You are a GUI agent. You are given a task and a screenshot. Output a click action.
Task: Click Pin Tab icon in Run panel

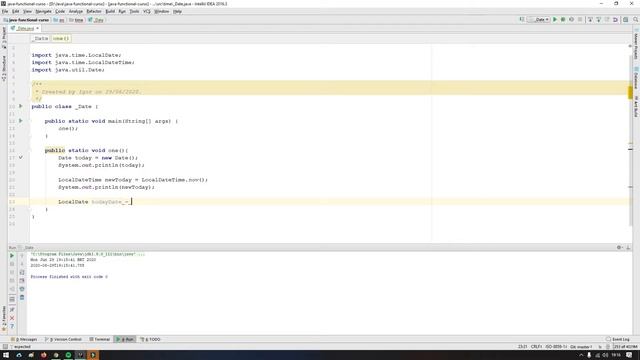[12, 309]
